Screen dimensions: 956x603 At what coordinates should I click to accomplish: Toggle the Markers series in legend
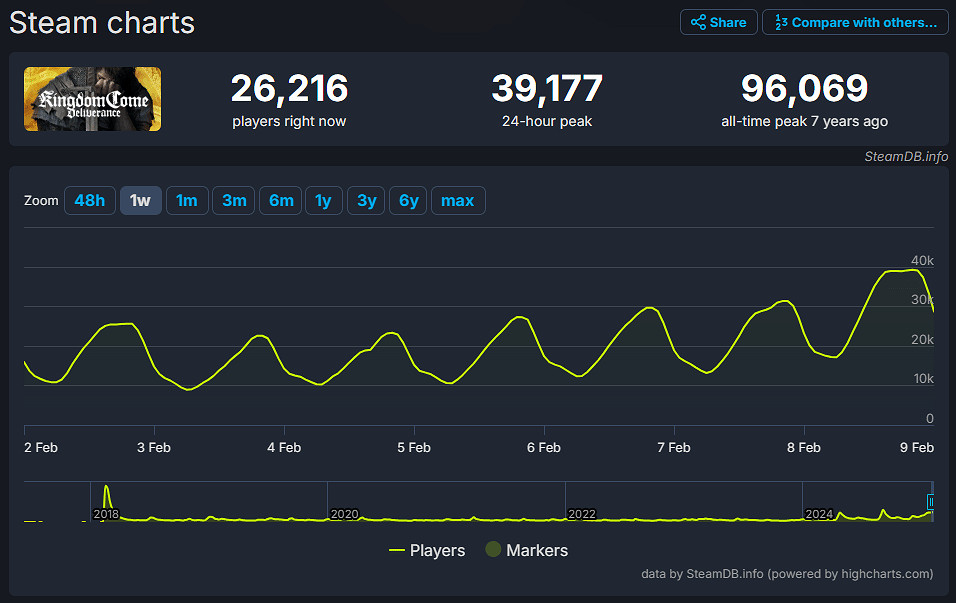tap(537, 550)
